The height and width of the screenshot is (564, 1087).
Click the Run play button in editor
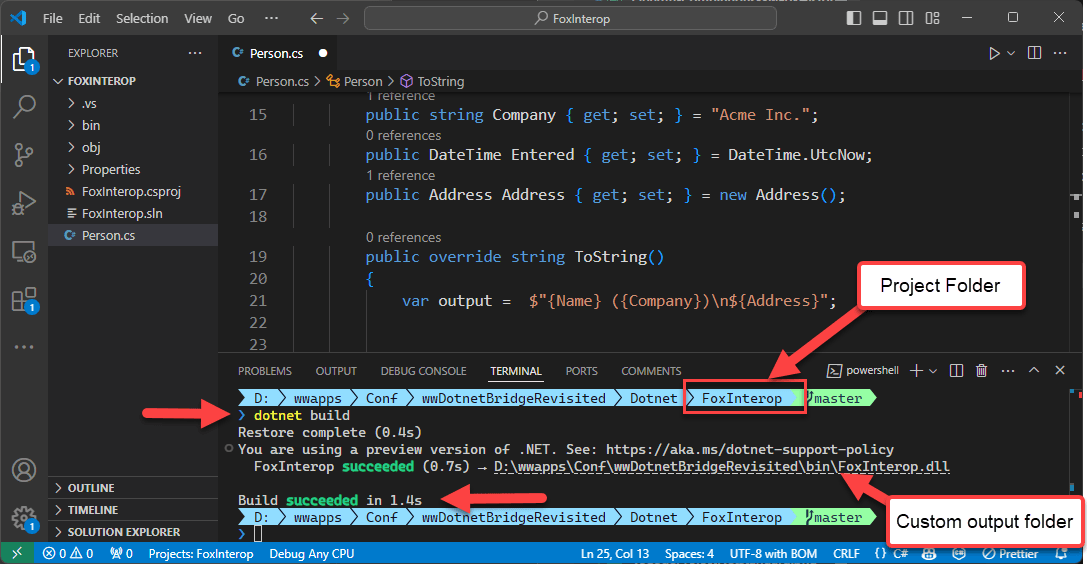click(x=994, y=53)
